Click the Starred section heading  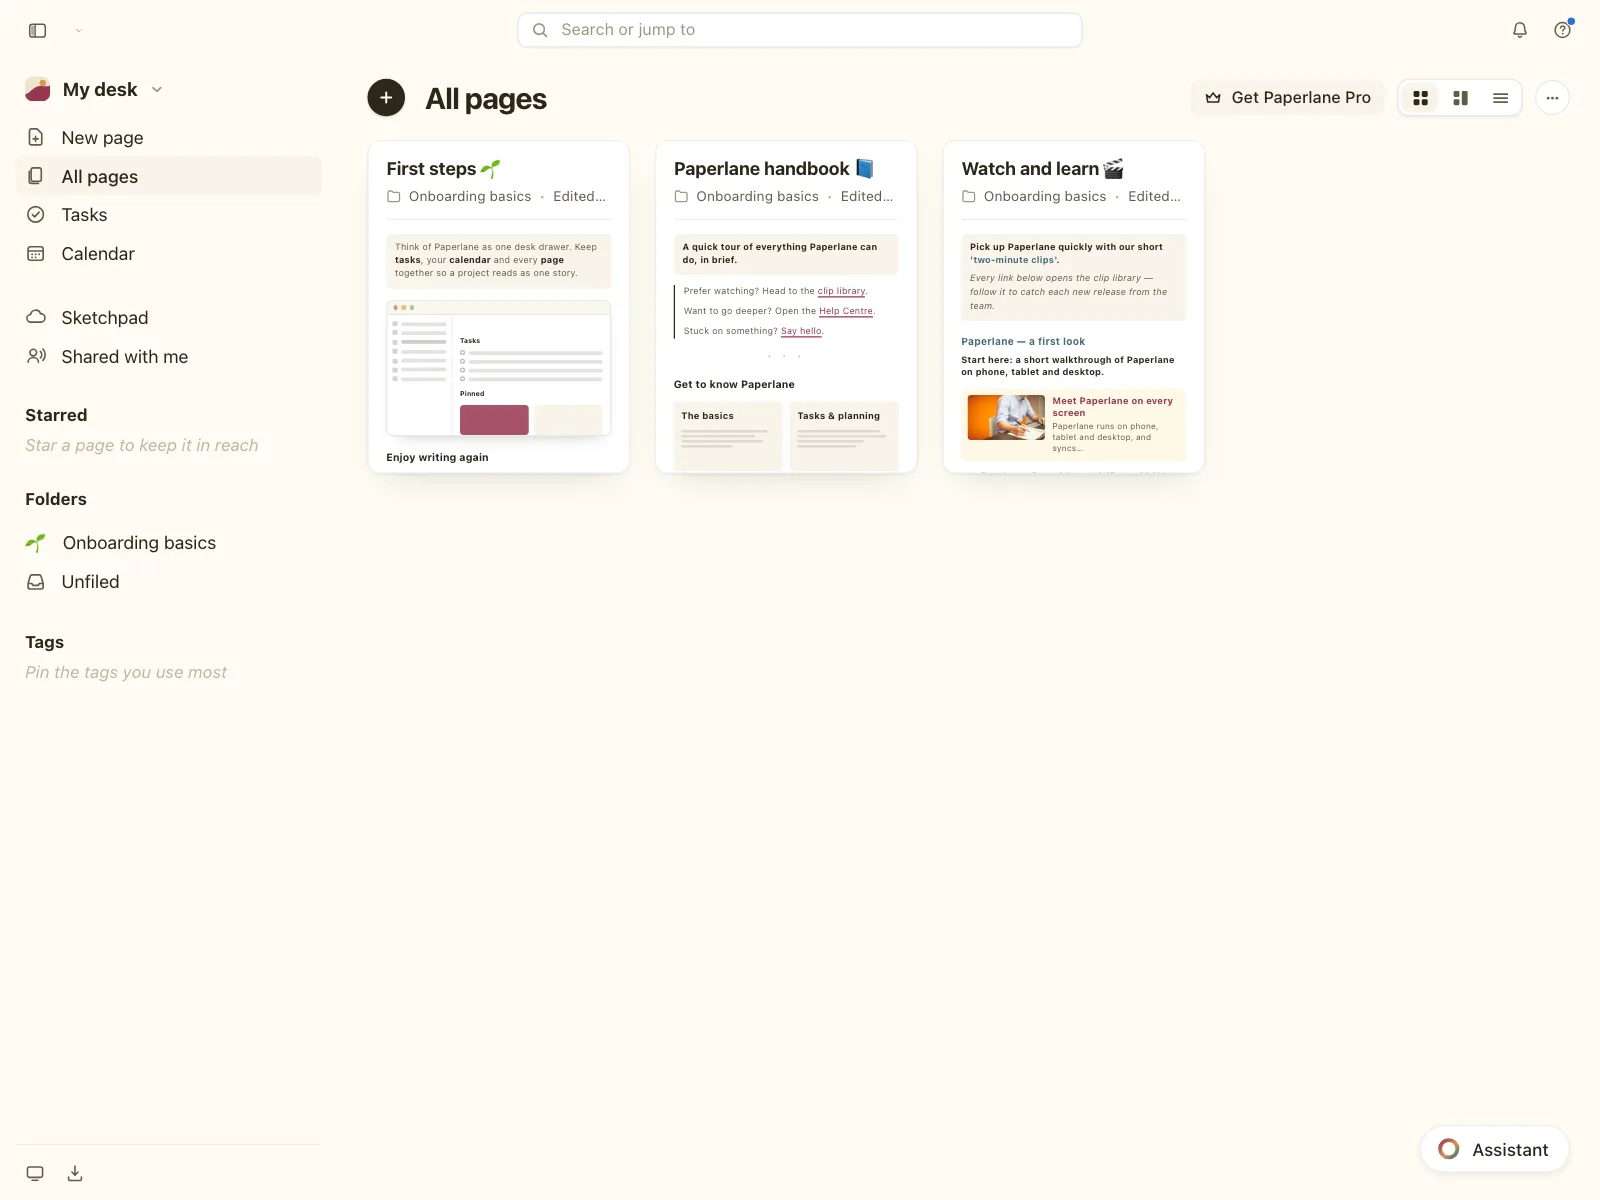tap(56, 415)
